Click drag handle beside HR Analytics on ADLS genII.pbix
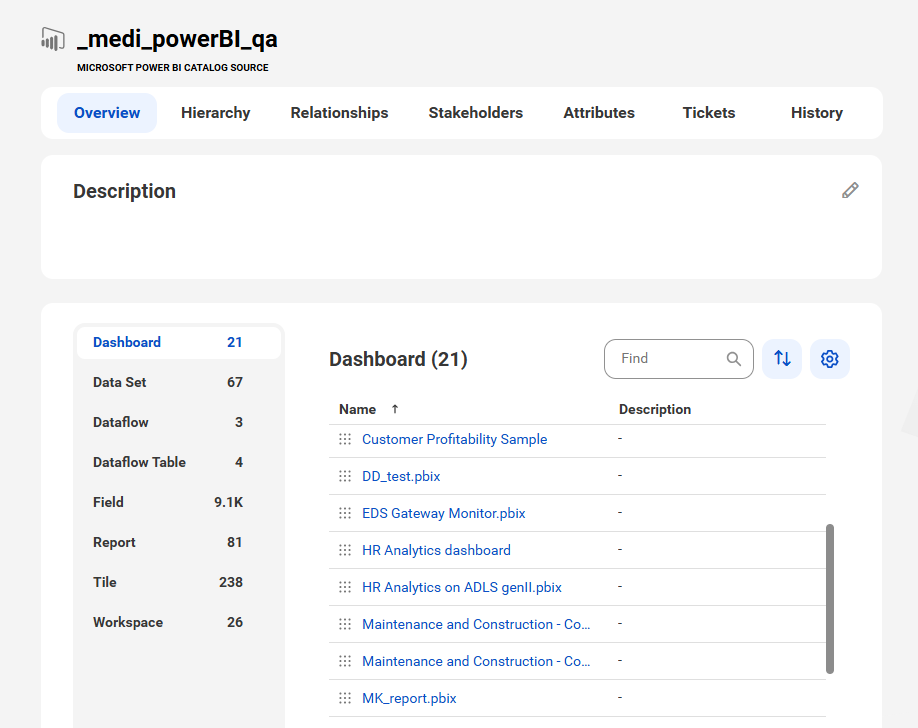Viewport: 918px width, 728px height. point(345,587)
